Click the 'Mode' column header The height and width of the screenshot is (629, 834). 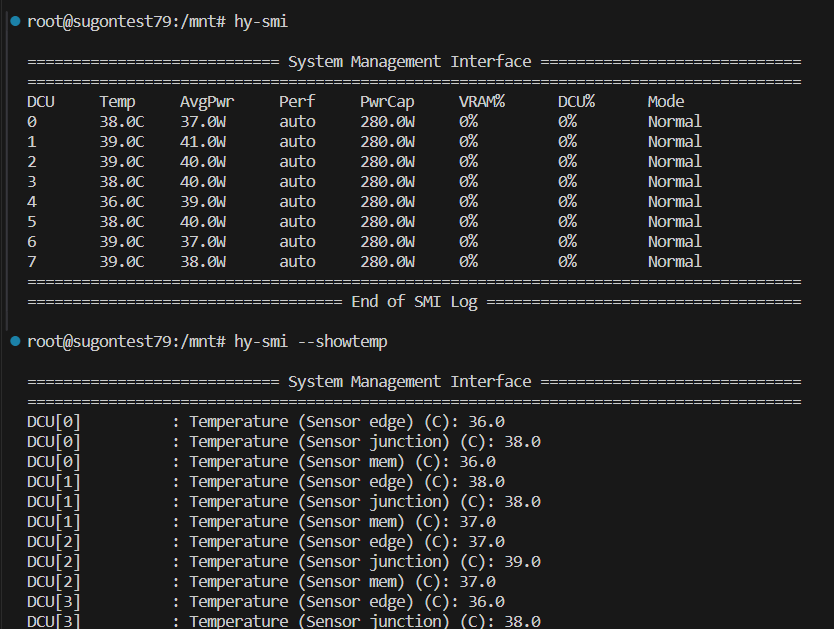[666, 101]
